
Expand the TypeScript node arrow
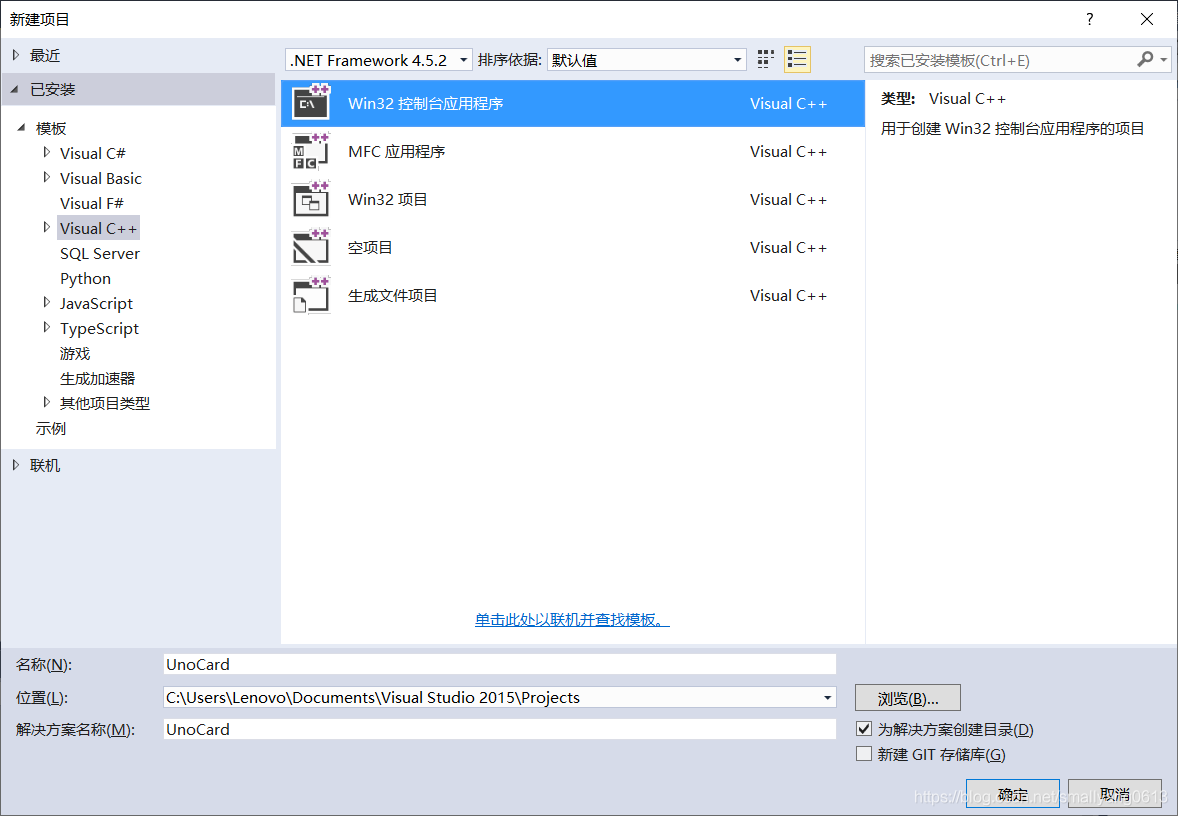coord(47,327)
